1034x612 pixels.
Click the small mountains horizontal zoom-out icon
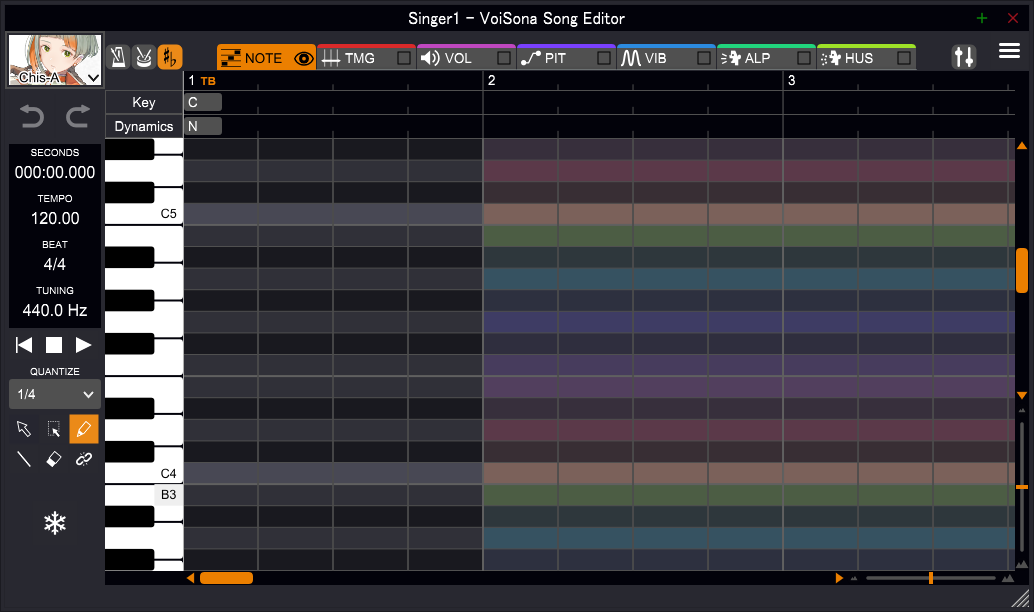pos(854,578)
